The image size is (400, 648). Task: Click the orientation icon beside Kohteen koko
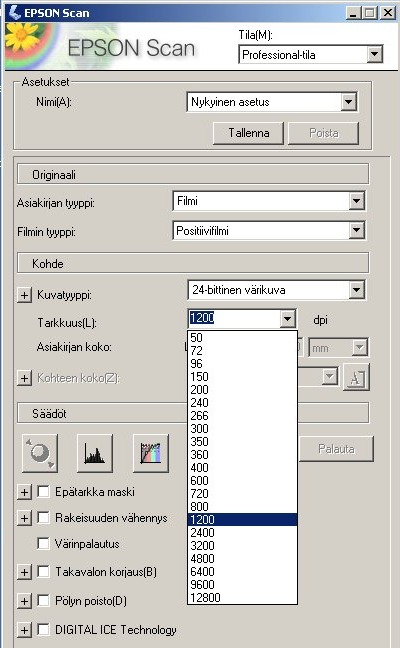coord(356,377)
